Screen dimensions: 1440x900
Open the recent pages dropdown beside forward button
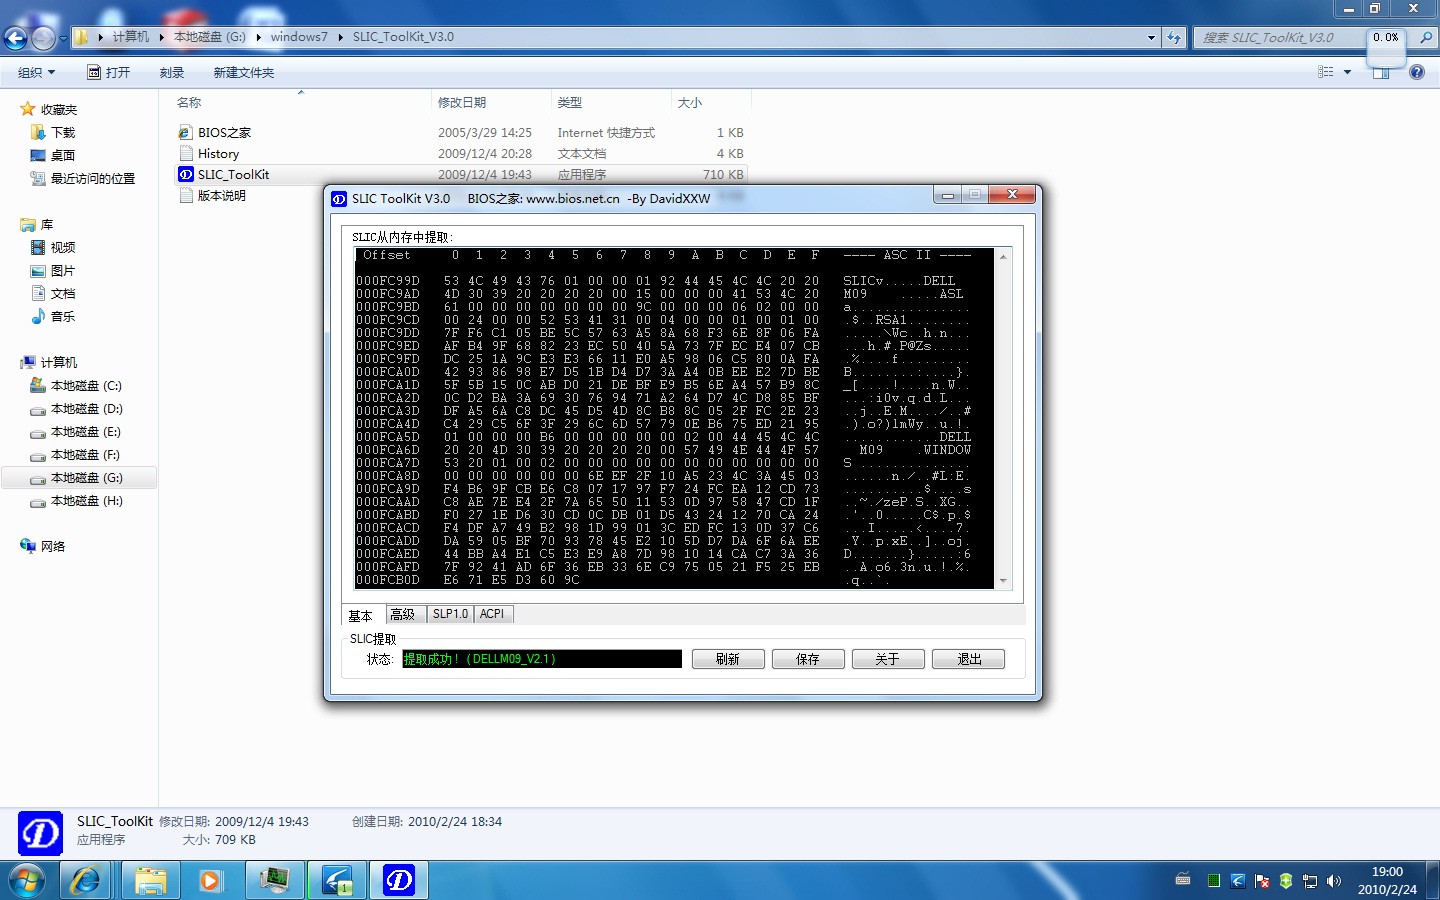tap(63, 38)
